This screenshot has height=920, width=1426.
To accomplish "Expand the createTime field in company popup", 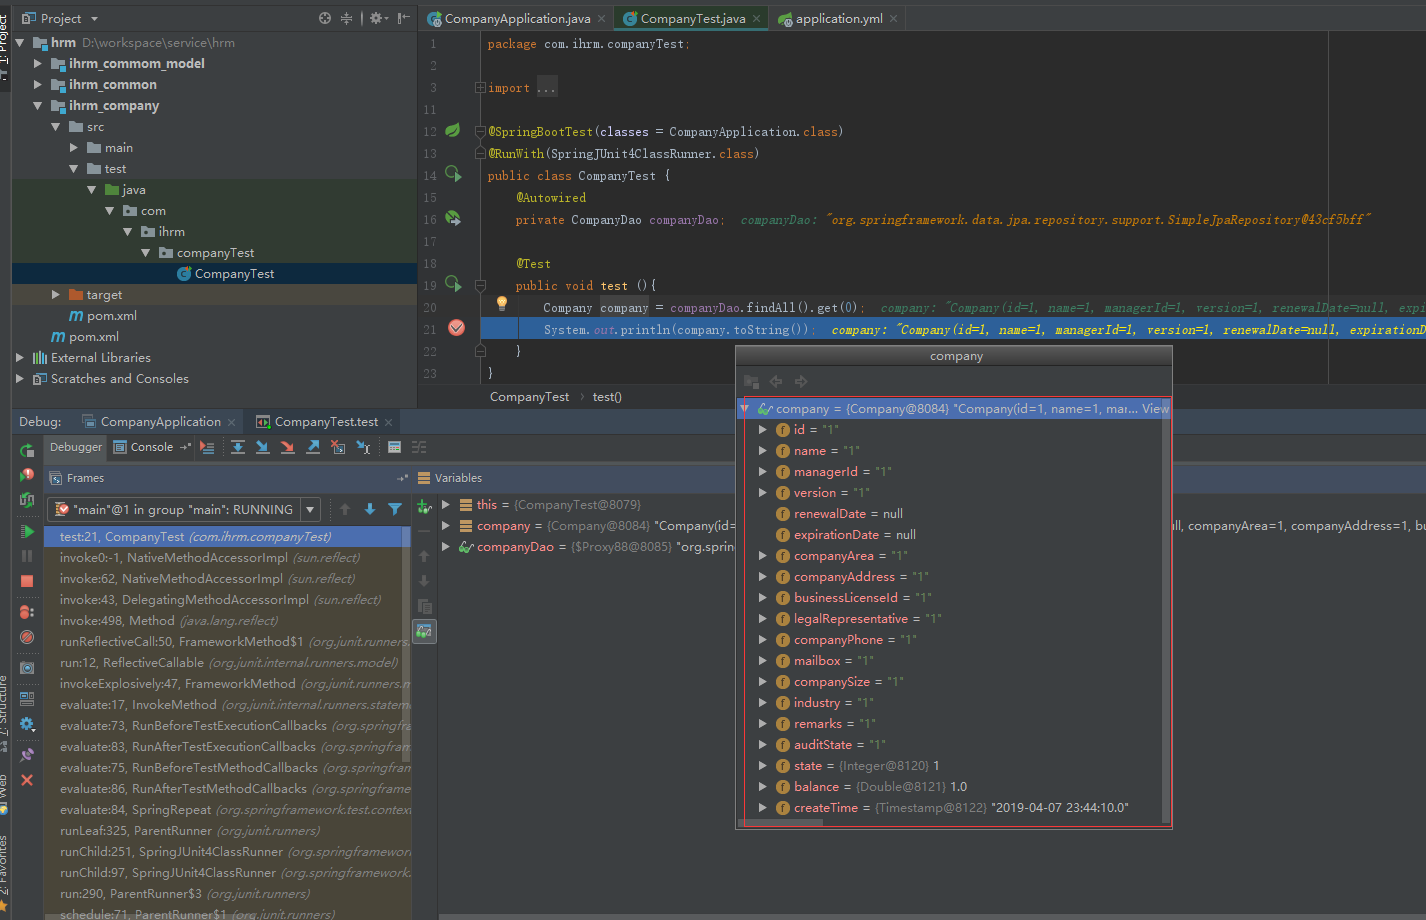I will click(762, 808).
